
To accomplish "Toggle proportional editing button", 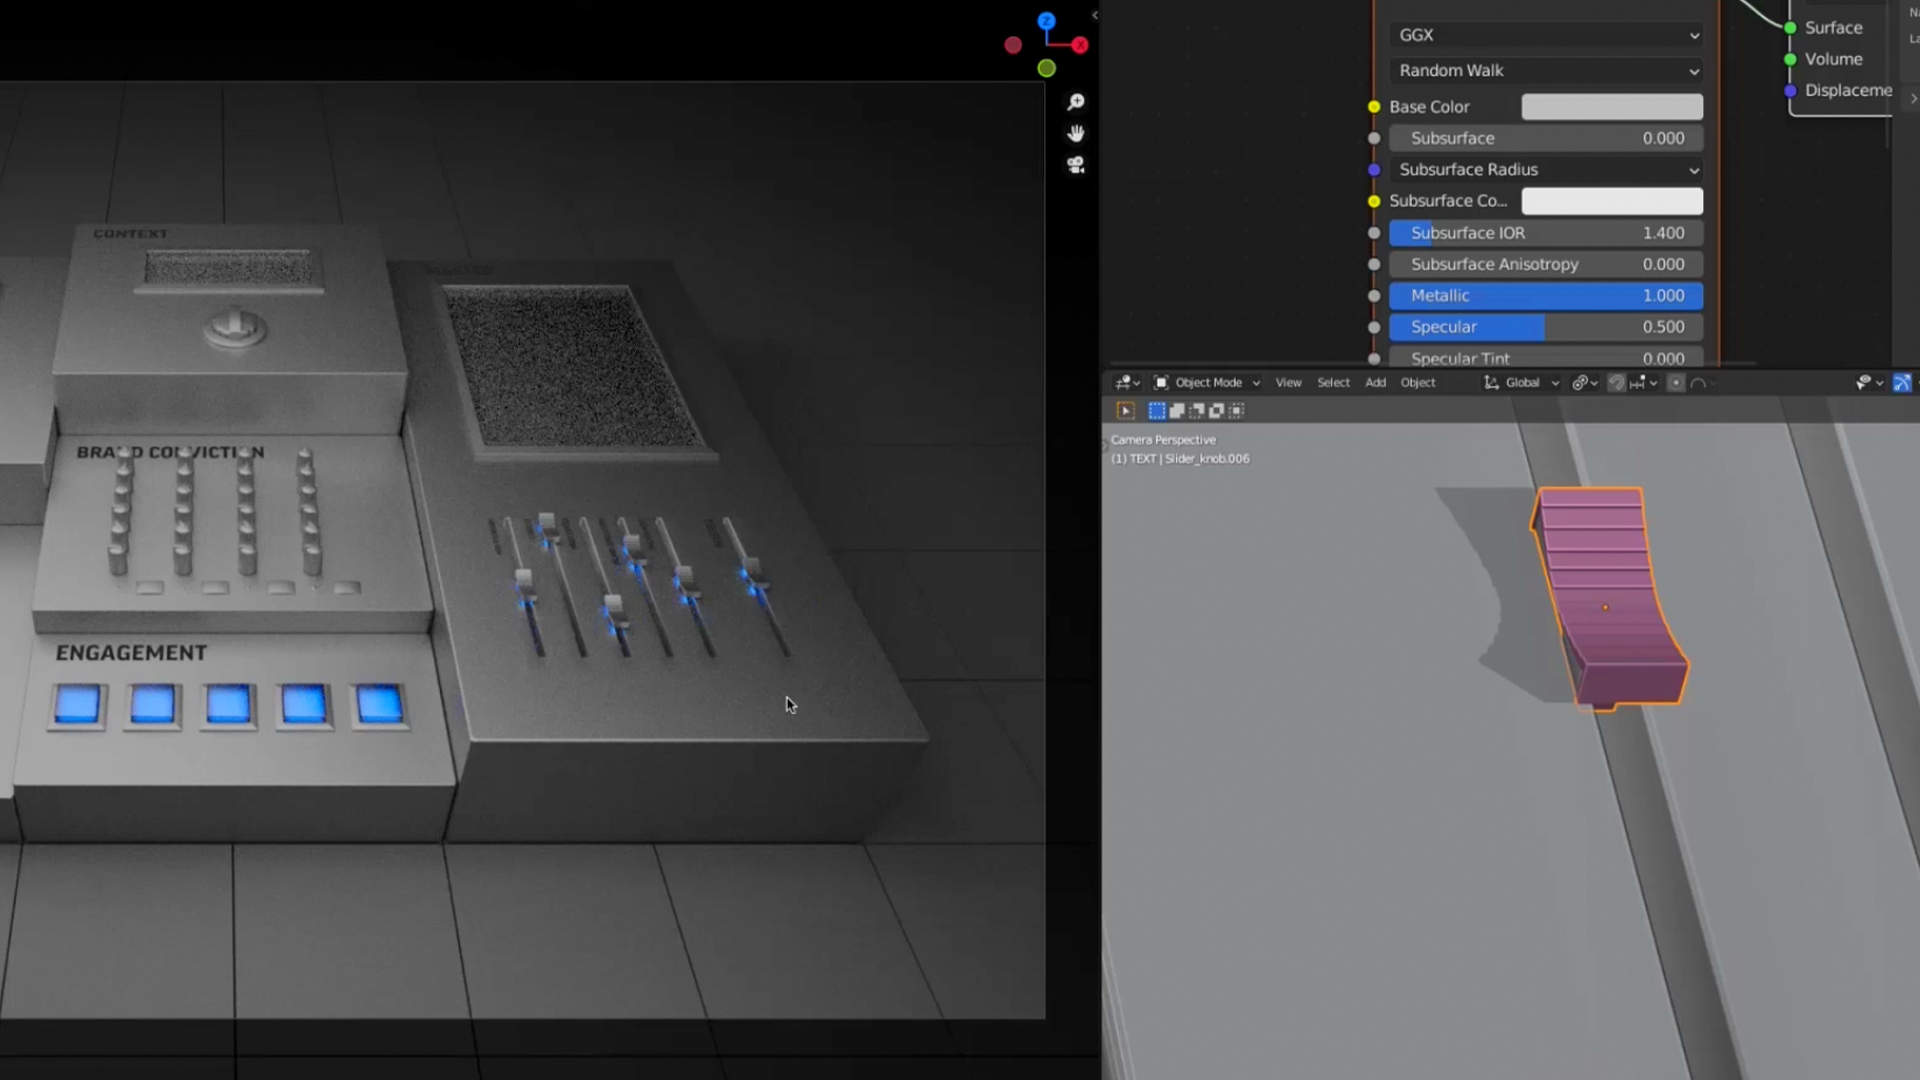I will pos(1676,383).
